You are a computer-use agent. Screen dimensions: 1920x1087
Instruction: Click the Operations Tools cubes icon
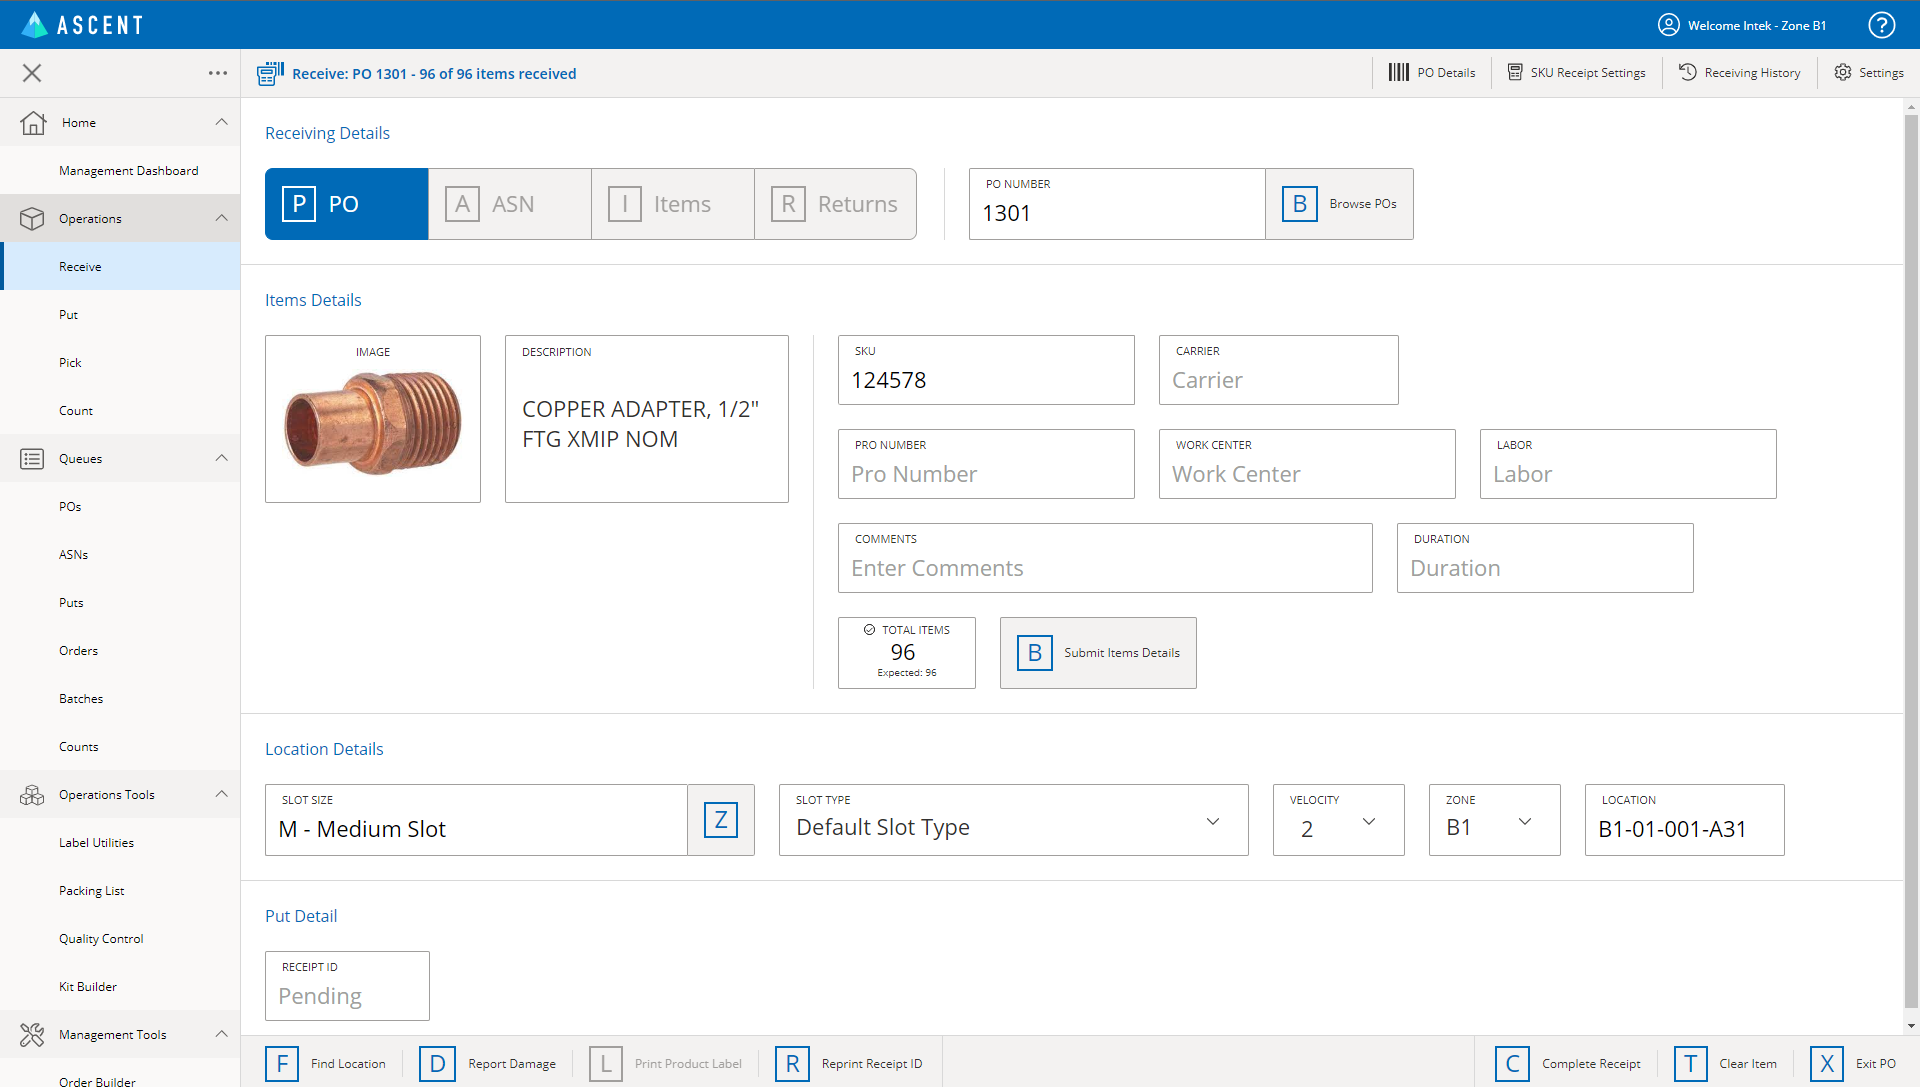[32, 794]
